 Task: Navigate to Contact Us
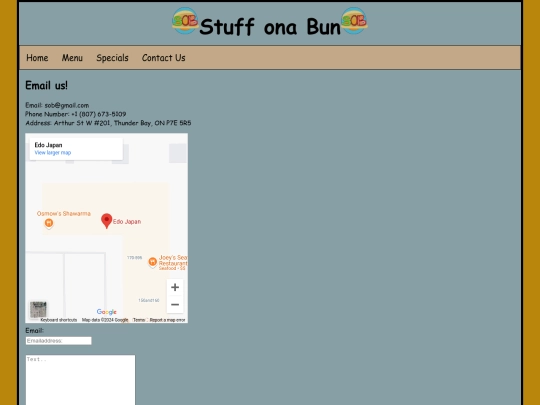164,58
